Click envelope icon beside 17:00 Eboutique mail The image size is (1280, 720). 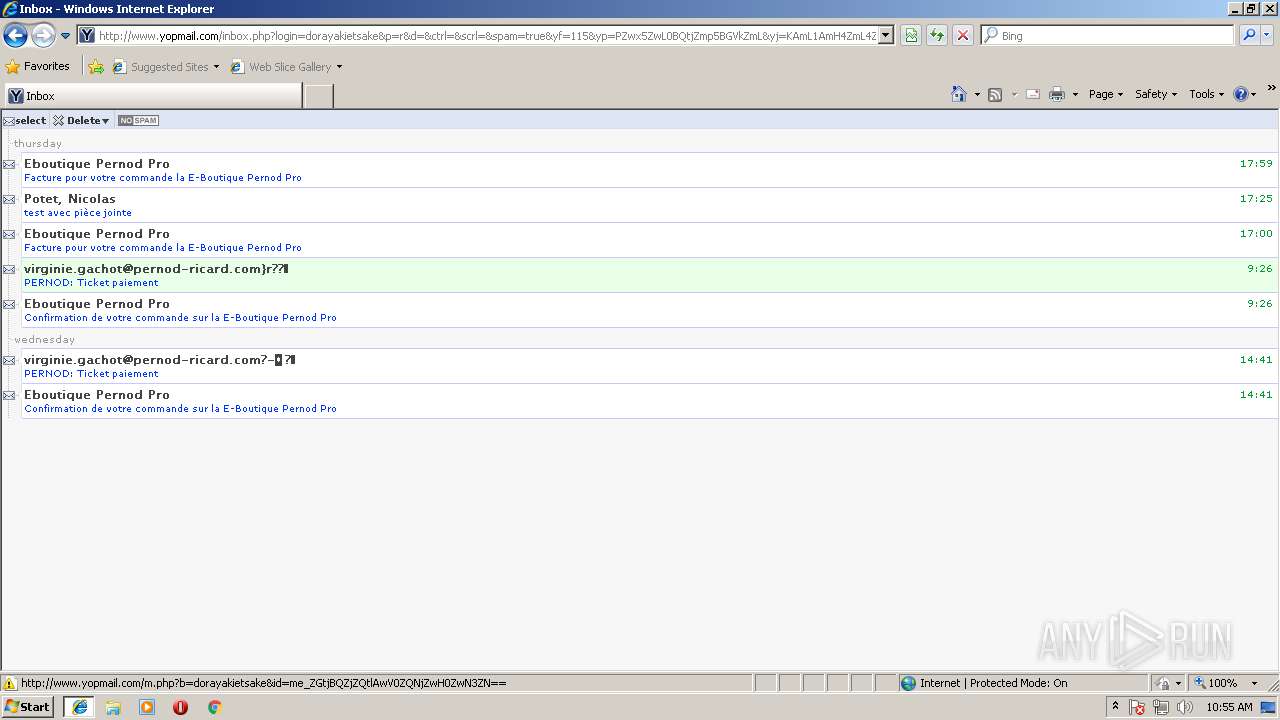(9, 234)
